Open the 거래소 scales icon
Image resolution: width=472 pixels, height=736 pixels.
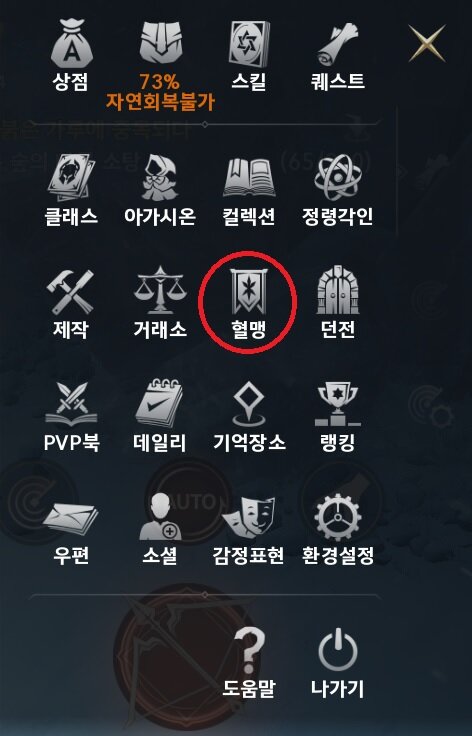pos(160,290)
